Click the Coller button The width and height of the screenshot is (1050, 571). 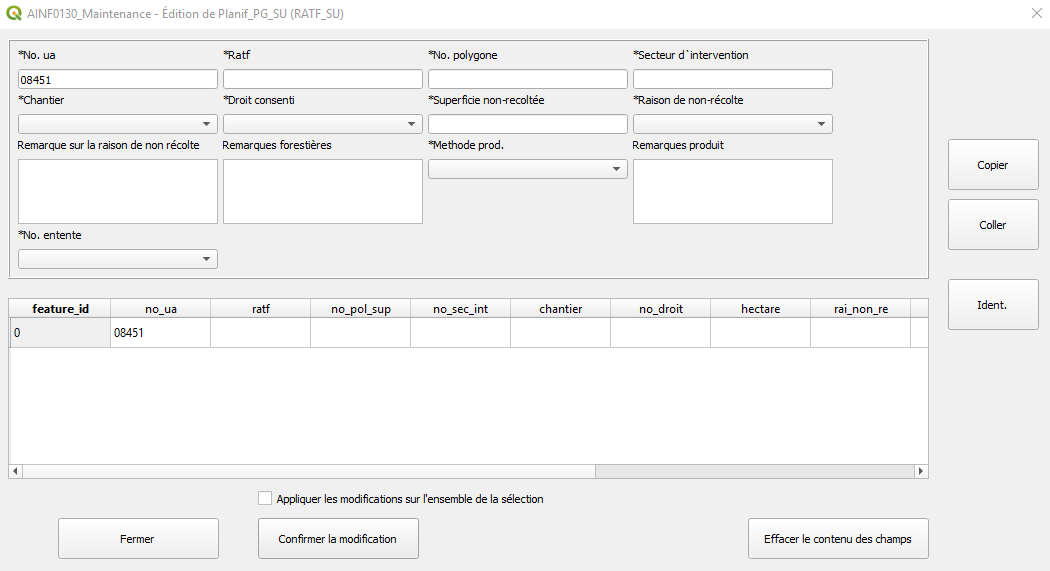993,225
